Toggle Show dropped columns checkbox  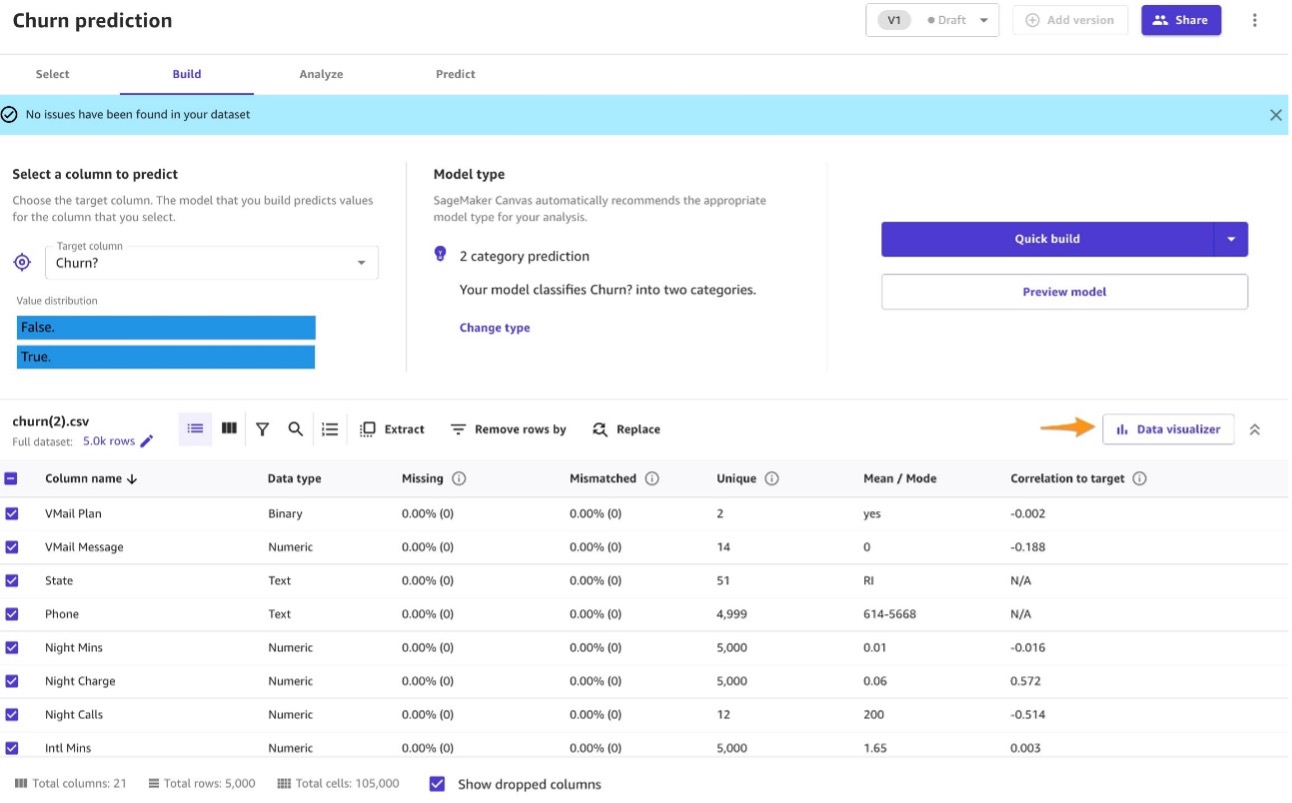click(x=437, y=784)
